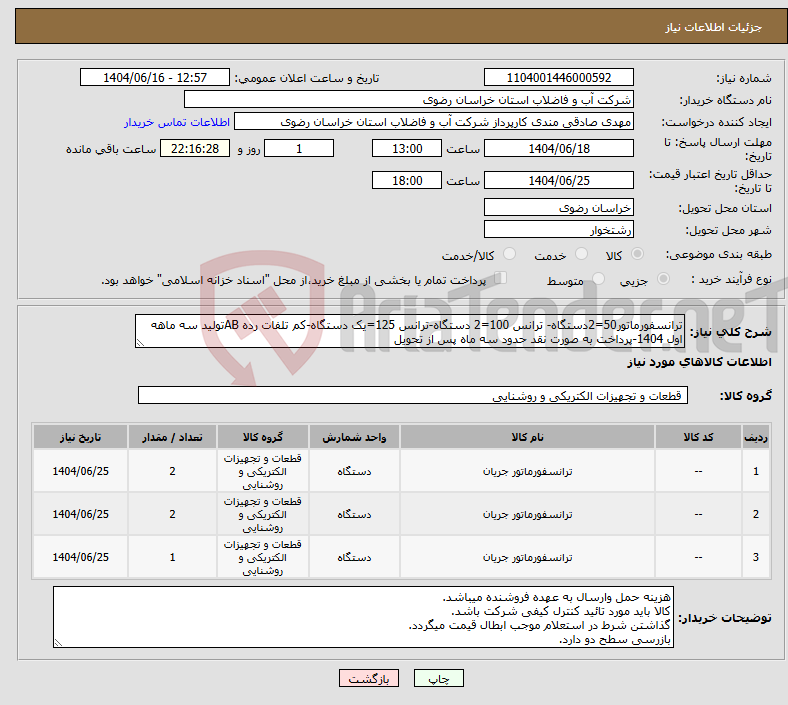Click the تعداد / مقدار column header
Screen dimensions: 788x705
click(172, 437)
